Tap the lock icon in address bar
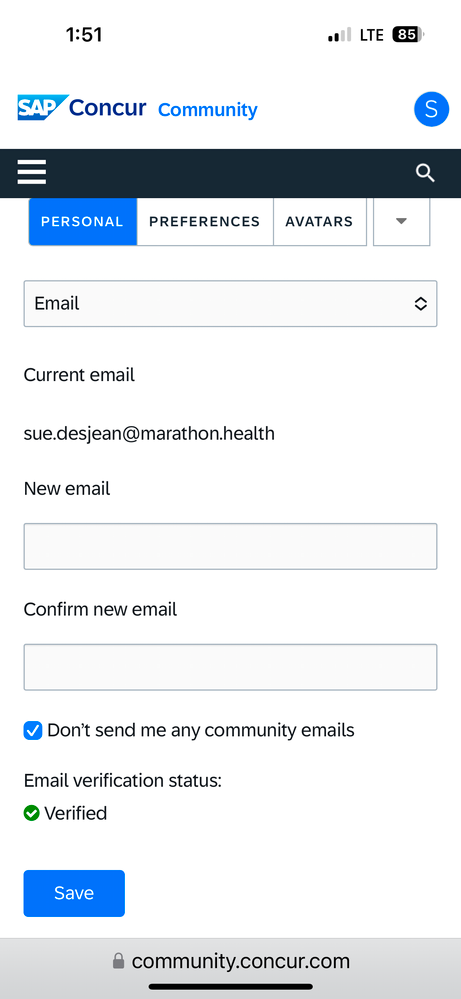The width and height of the screenshot is (461, 999). (118, 961)
